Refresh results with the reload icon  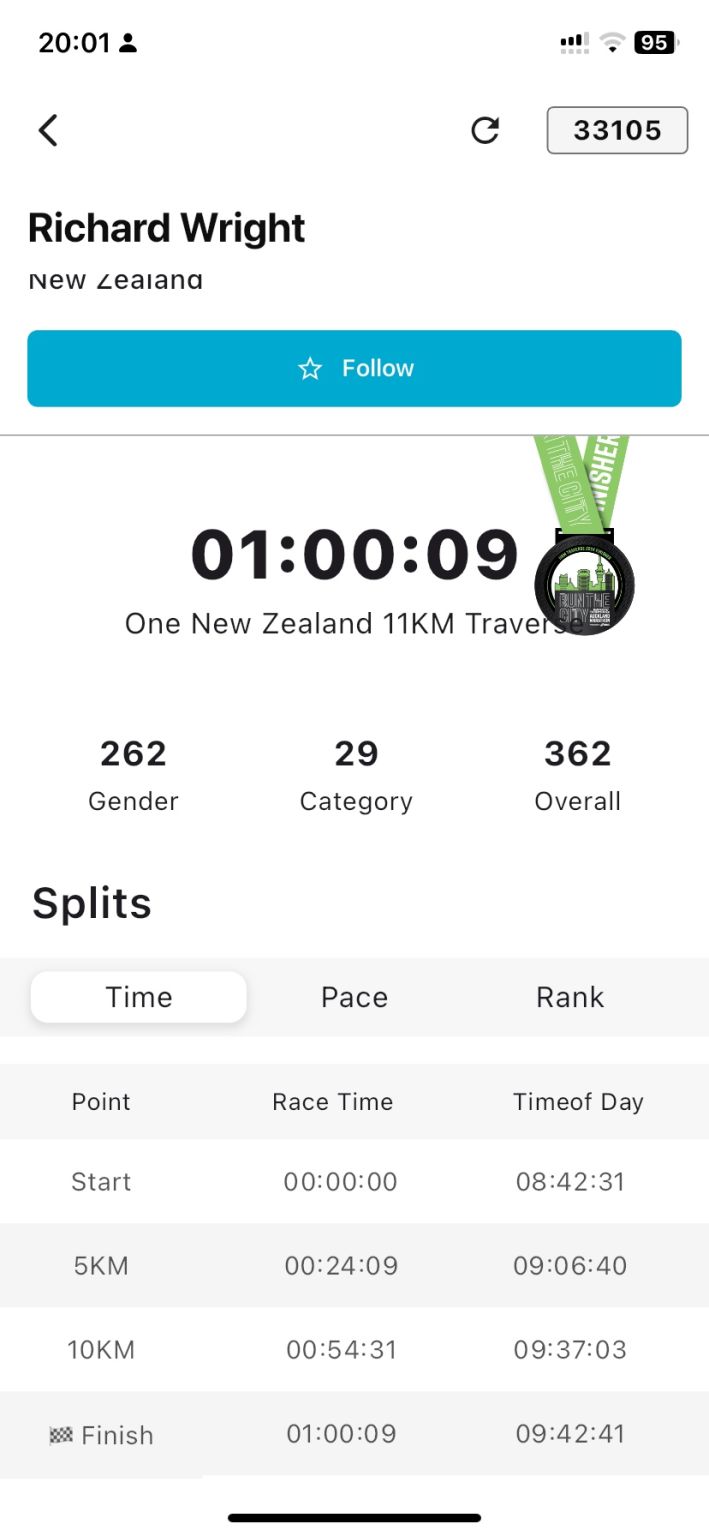(485, 130)
